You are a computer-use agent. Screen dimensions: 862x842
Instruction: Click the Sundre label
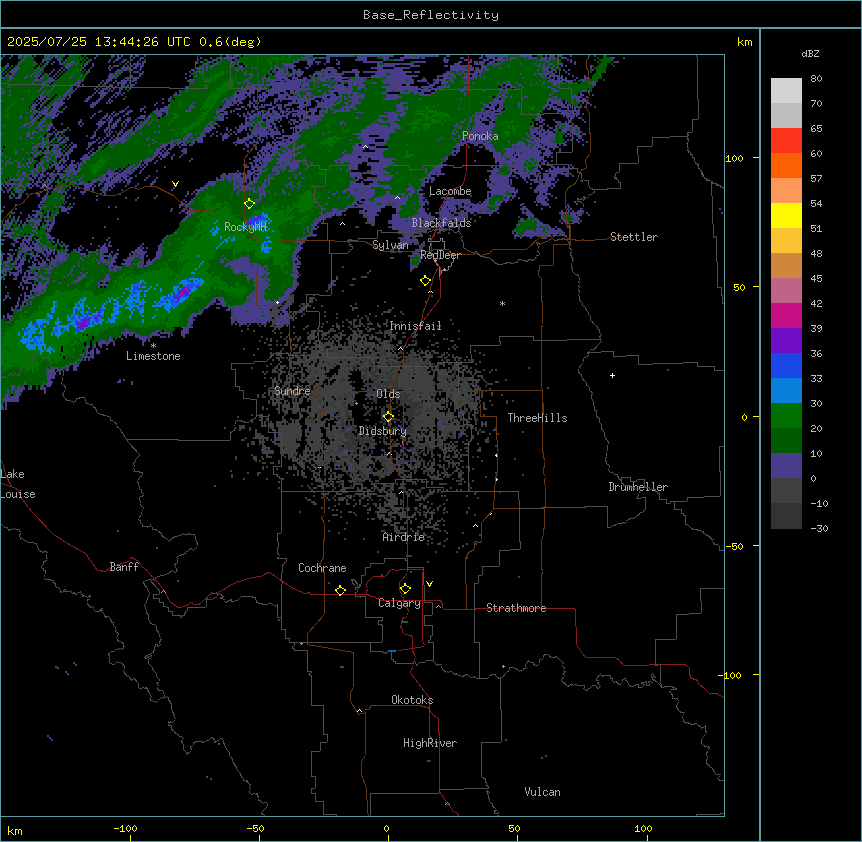click(x=292, y=391)
